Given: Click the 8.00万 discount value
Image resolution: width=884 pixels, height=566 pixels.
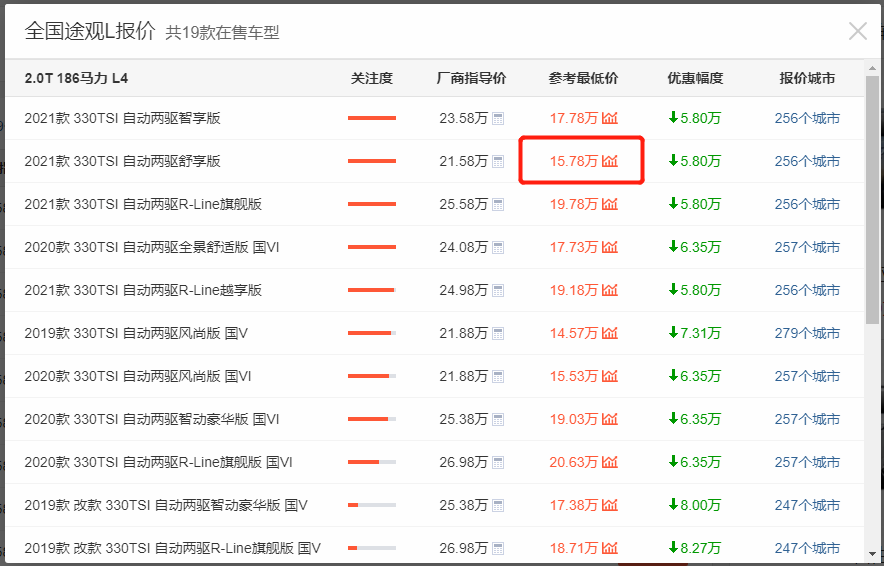Looking at the screenshot, I should [695, 505].
